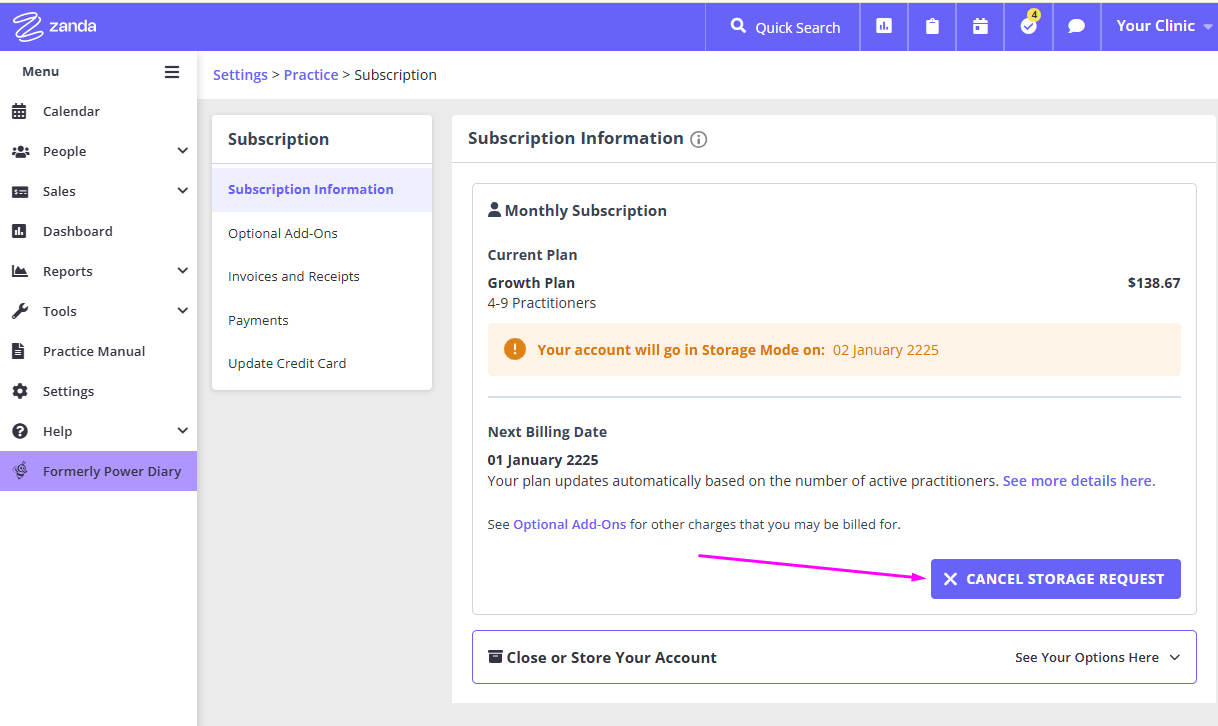Click the Optional Add-Ons link in billing text
This screenshot has width=1218, height=726.
click(x=569, y=523)
